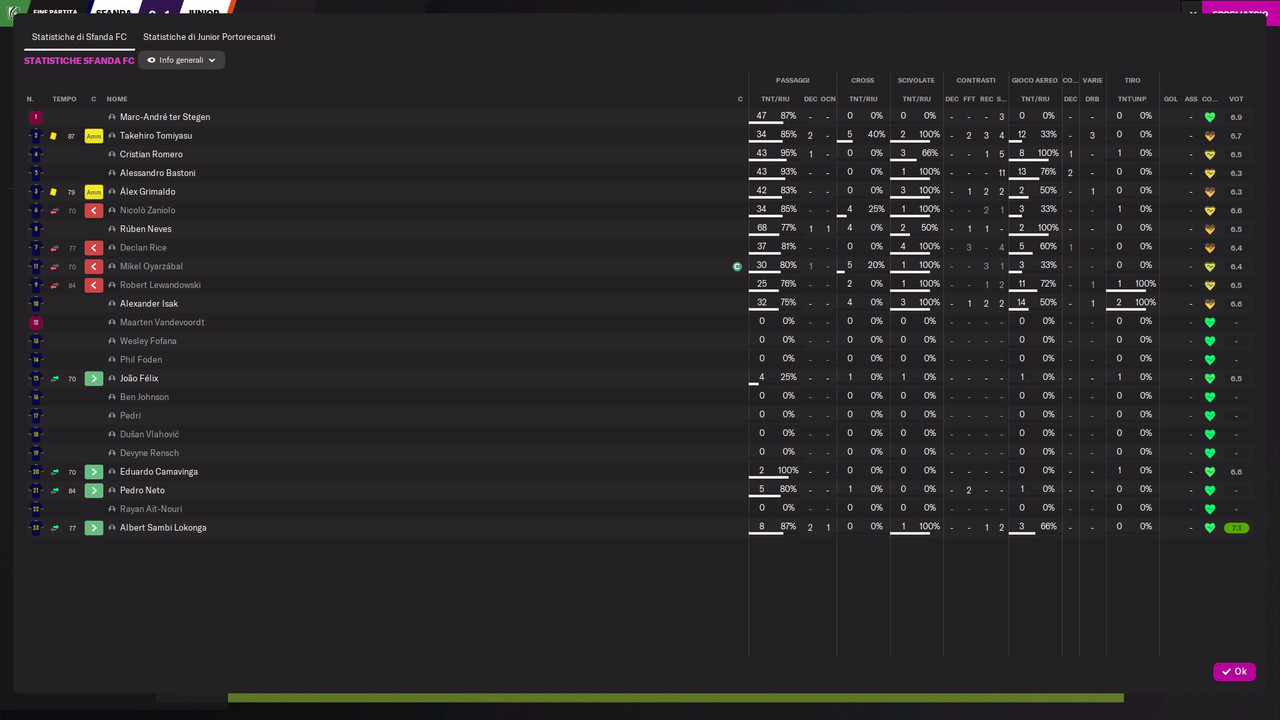Switch to Statistiche di Junior Portorecanati tab
The height and width of the screenshot is (720, 1280).
(x=209, y=37)
